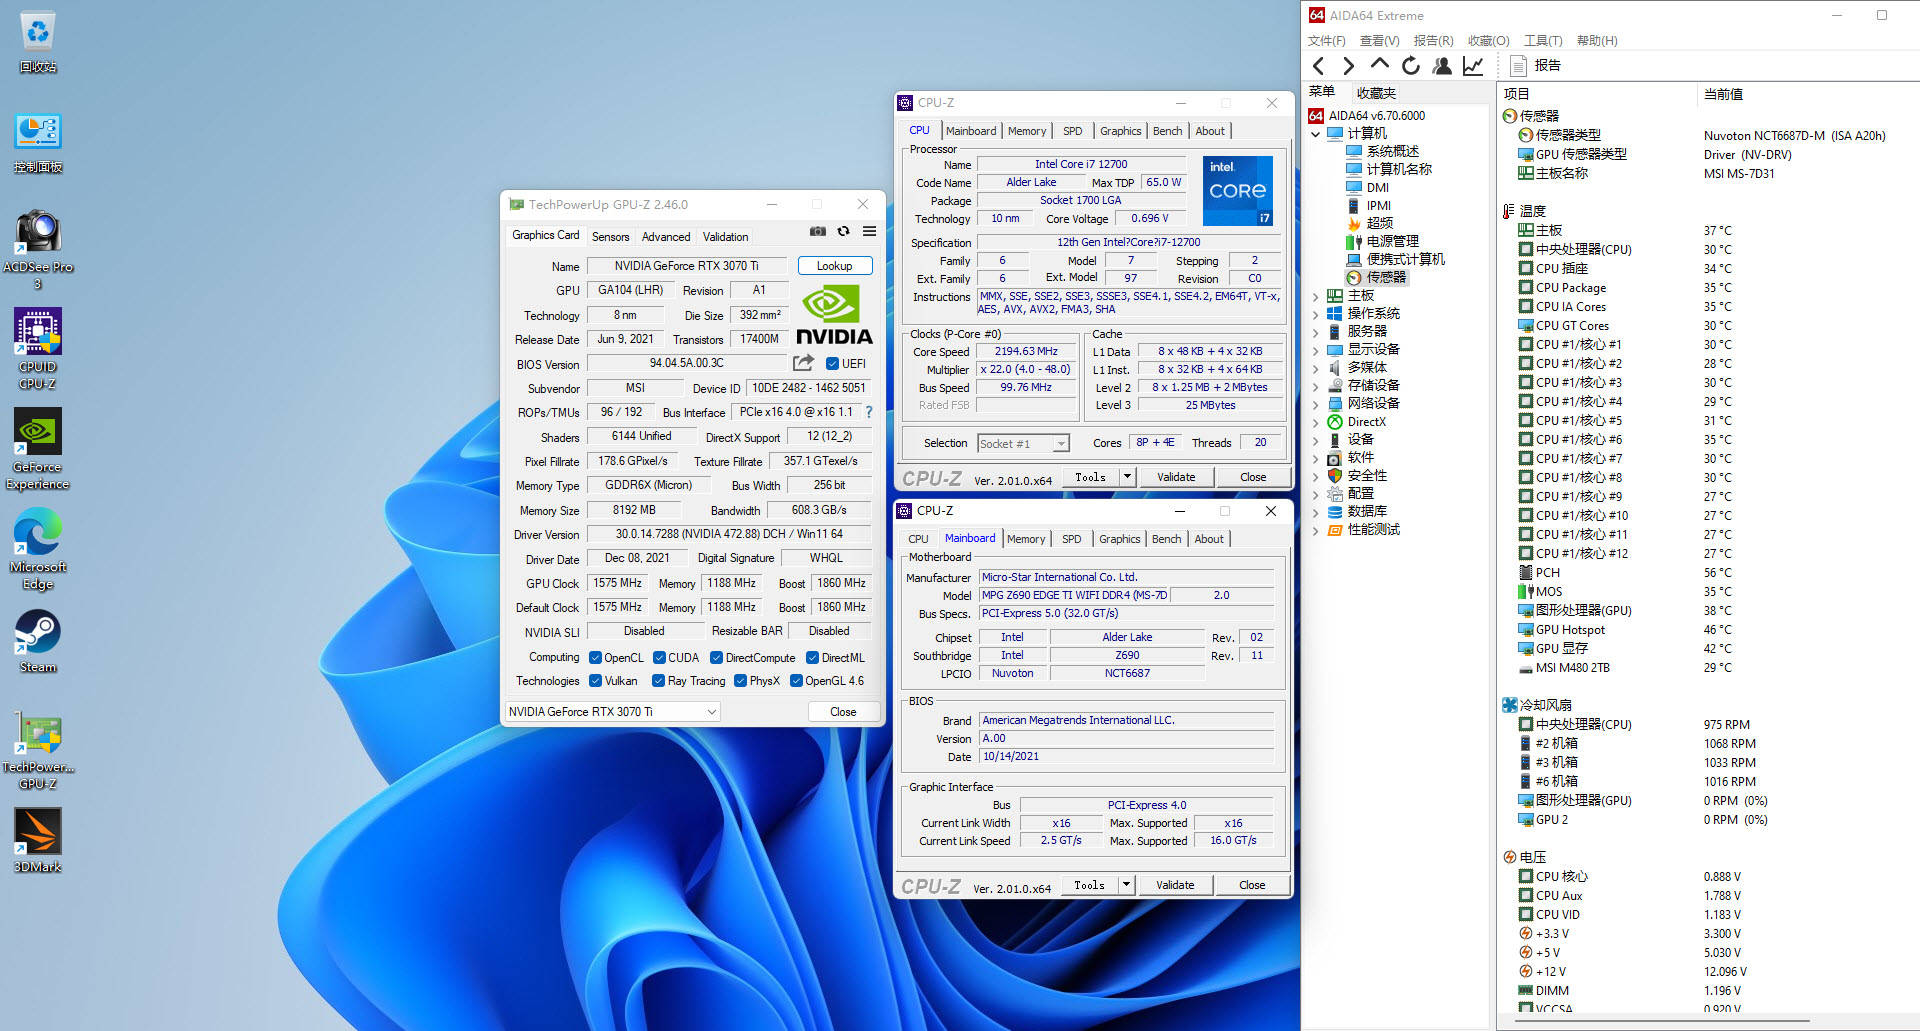Viewport: 1920px width, 1031px height.
Task: Switch to Advanced tab in GPU-Z
Action: click(x=666, y=237)
